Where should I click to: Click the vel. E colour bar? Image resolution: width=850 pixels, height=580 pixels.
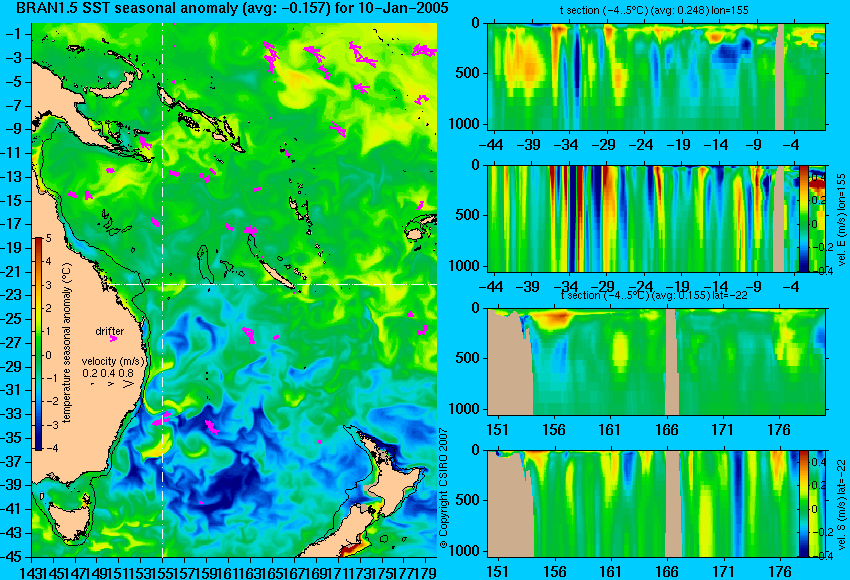[803, 219]
